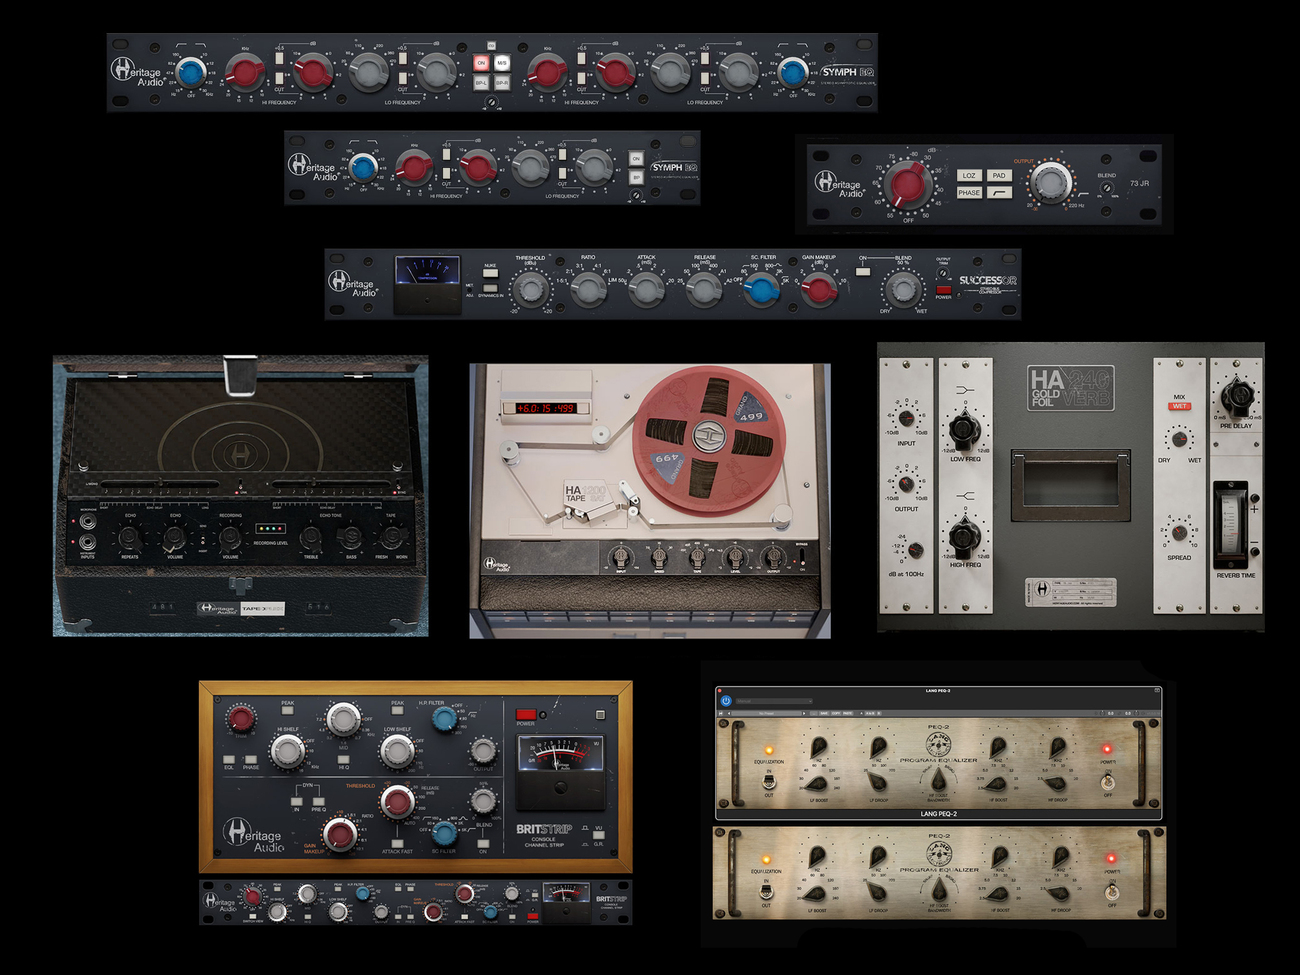Image resolution: width=1300 pixels, height=975 pixels.
Task: Flip the POWER ON/OFF switch in the LANG PEQ-2 window
Action: pyautogui.click(x=1107, y=781)
